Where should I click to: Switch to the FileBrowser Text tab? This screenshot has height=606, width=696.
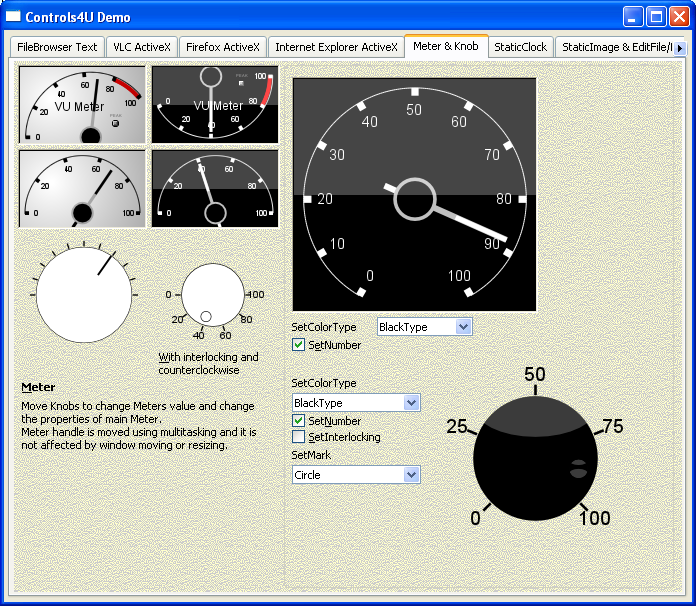coord(57,47)
